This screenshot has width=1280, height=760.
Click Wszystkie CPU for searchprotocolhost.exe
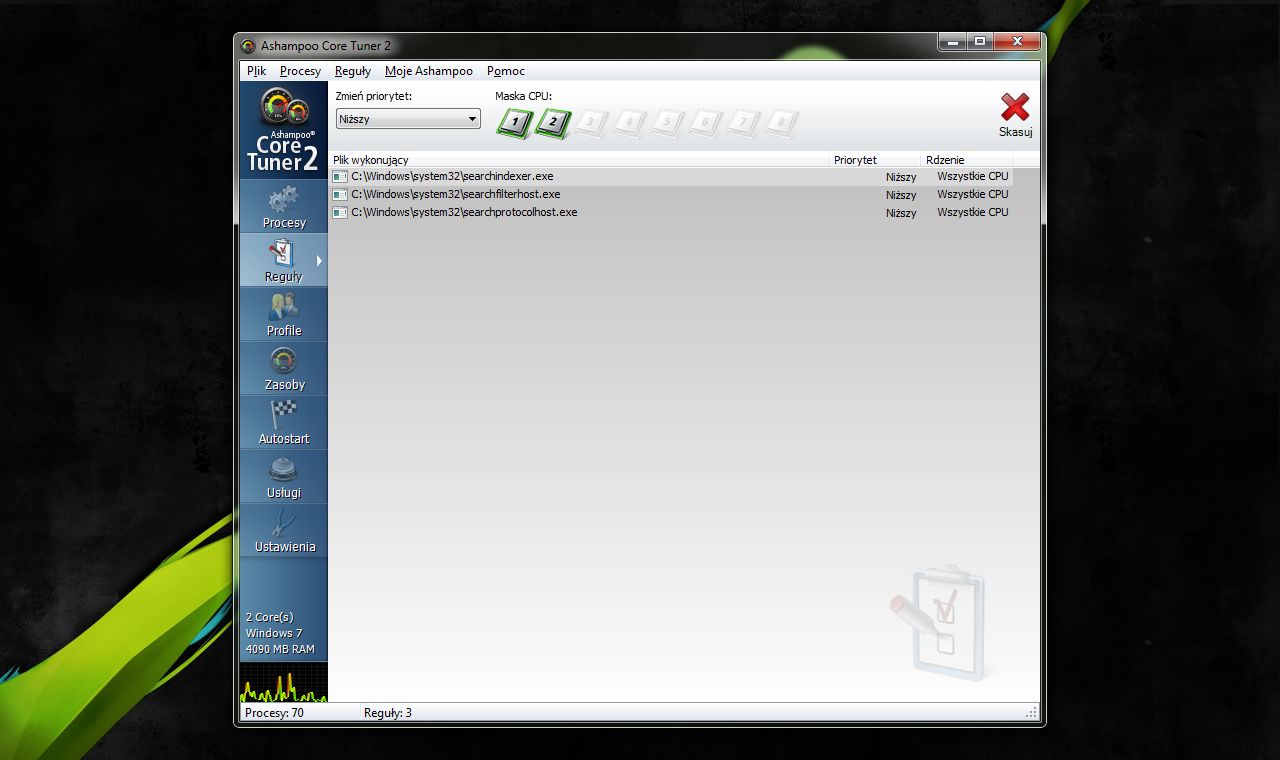(973, 213)
